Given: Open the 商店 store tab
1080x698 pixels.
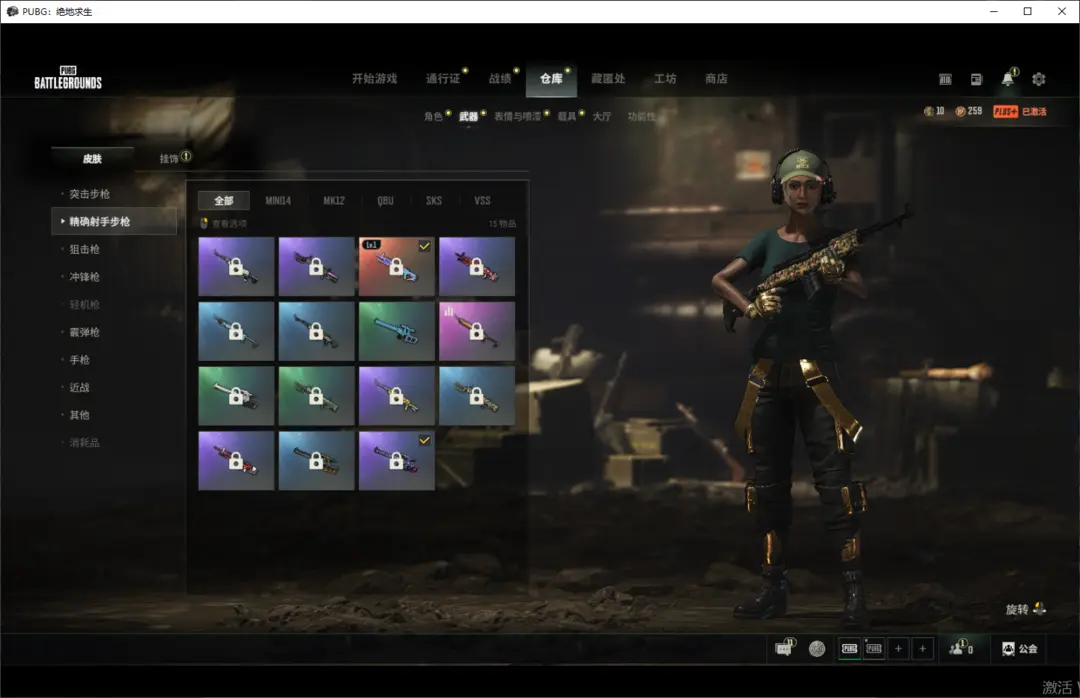Looking at the screenshot, I should pos(716,79).
